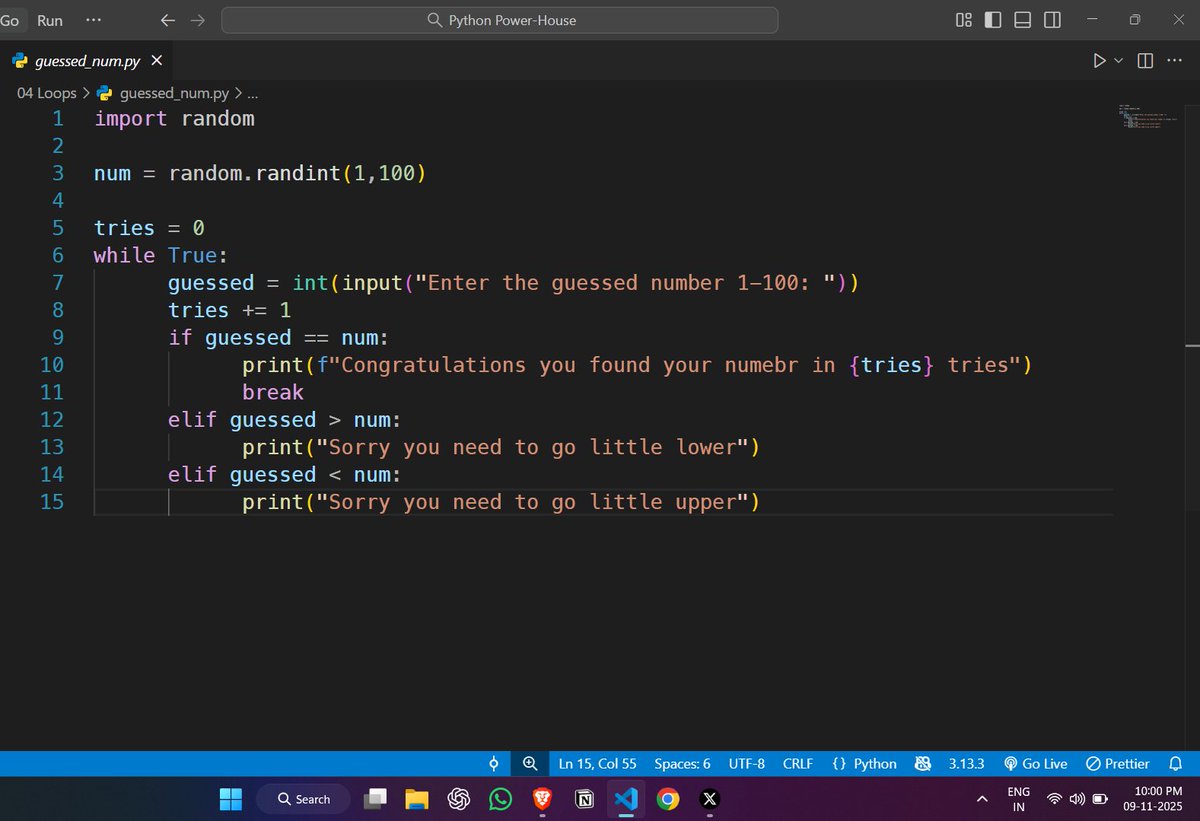The height and width of the screenshot is (821, 1200).
Task: Click line number 6 in gutter
Action: pos(58,255)
